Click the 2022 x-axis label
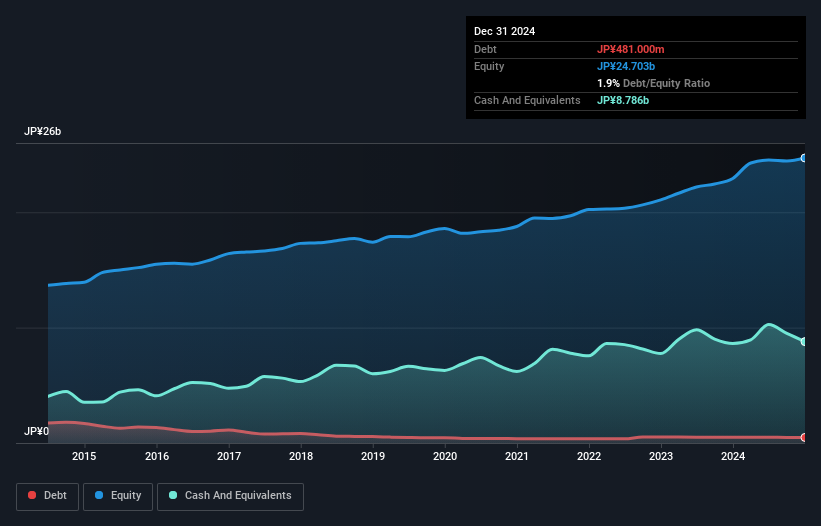The width and height of the screenshot is (821, 526). click(x=589, y=456)
